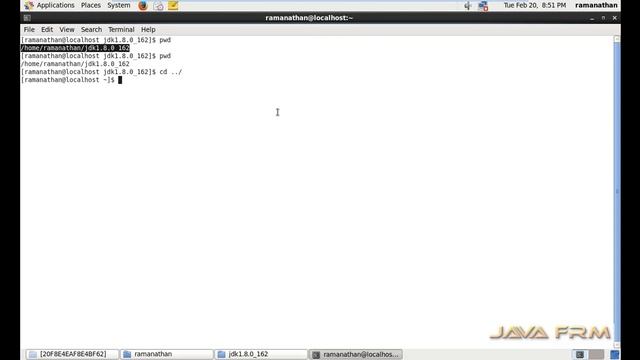Click the 'cd ../' command line
This screenshot has width=640, height=360.
pyautogui.click(x=102, y=72)
